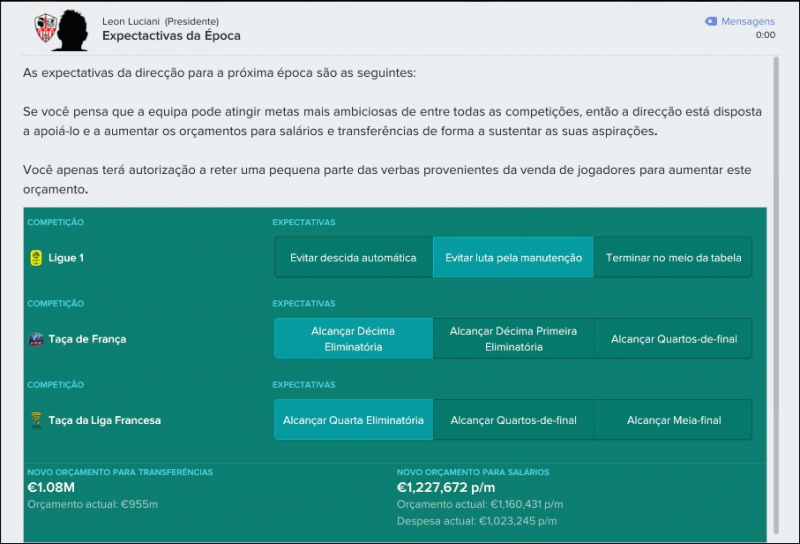Click the Ligue 1 competition name
The height and width of the screenshot is (544, 800).
pos(66,258)
